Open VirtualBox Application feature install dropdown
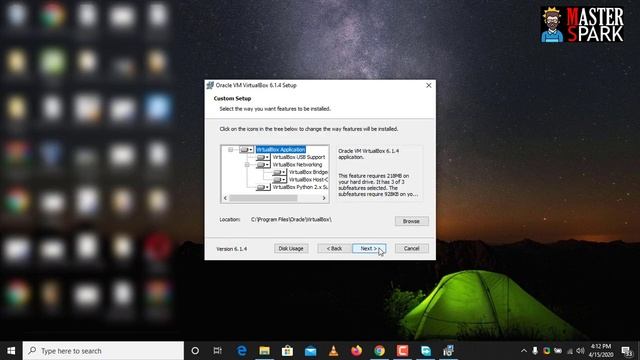This screenshot has width=640, height=360. point(246,150)
